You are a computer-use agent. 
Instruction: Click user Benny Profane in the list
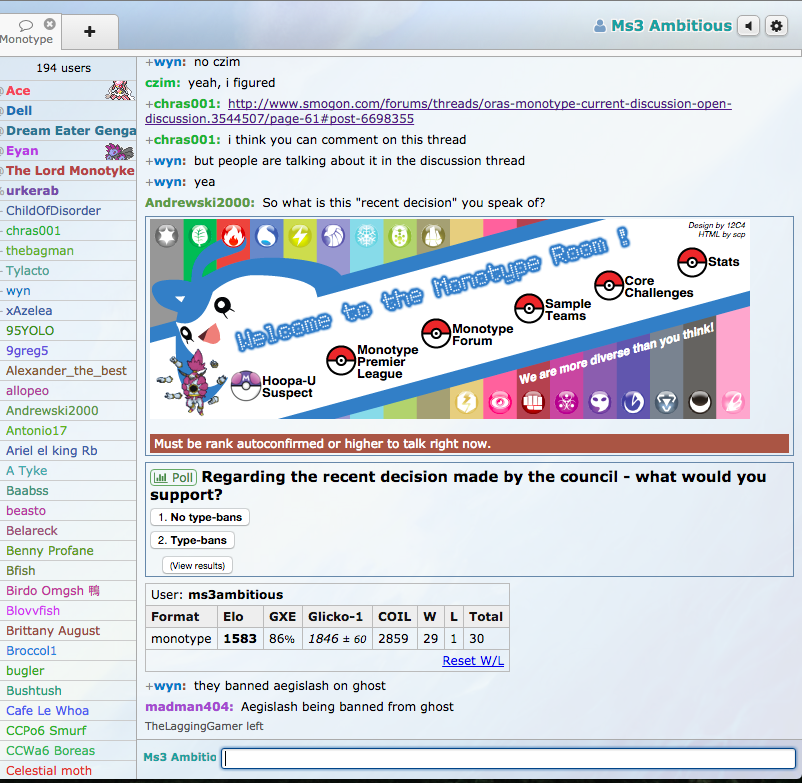point(68,550)
